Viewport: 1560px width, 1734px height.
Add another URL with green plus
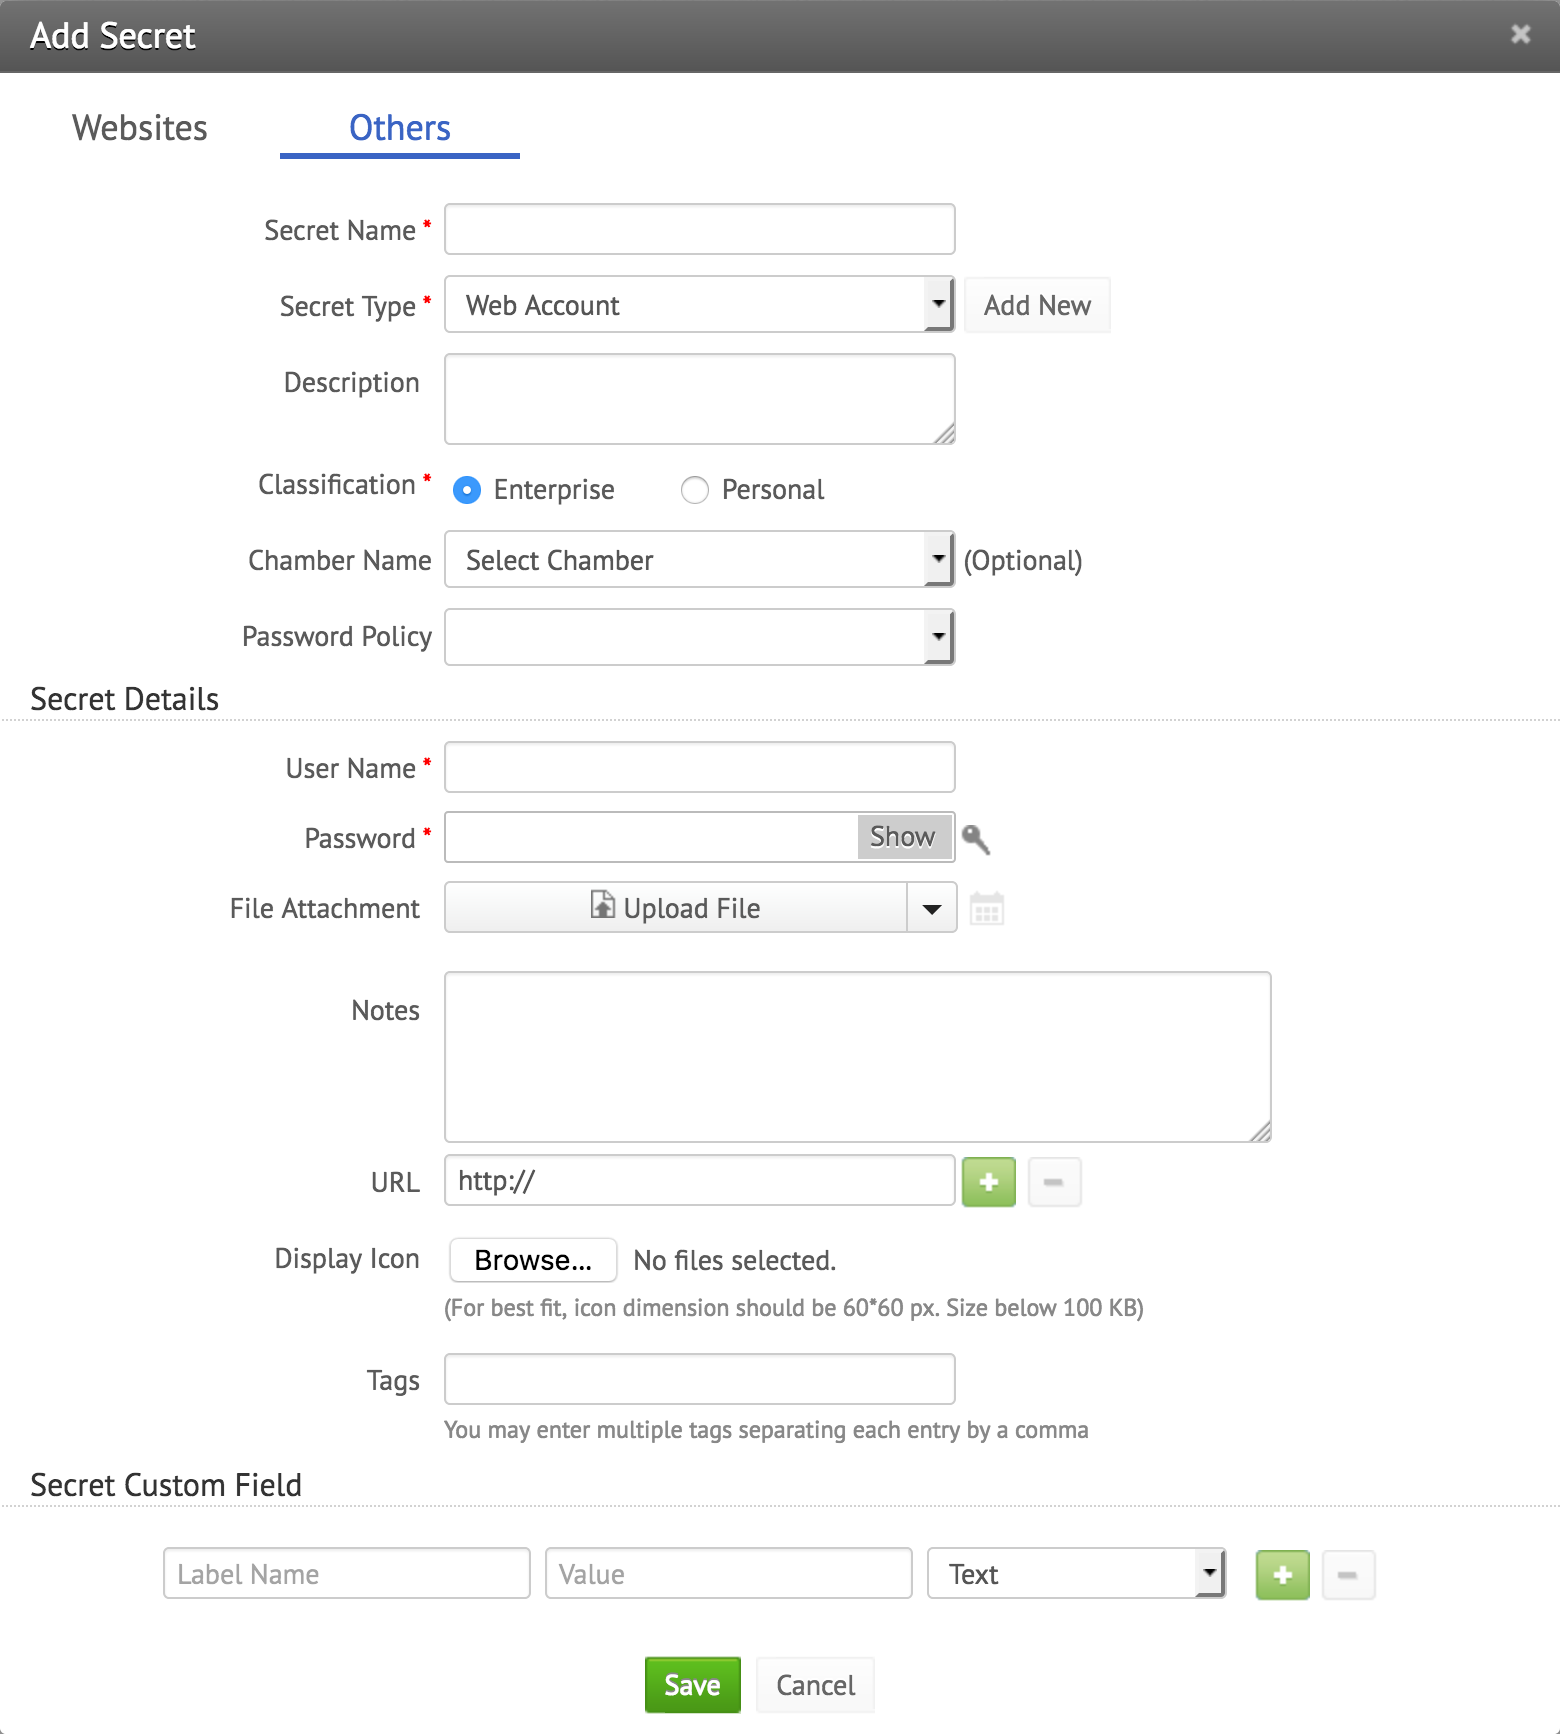pos(988,1182)
